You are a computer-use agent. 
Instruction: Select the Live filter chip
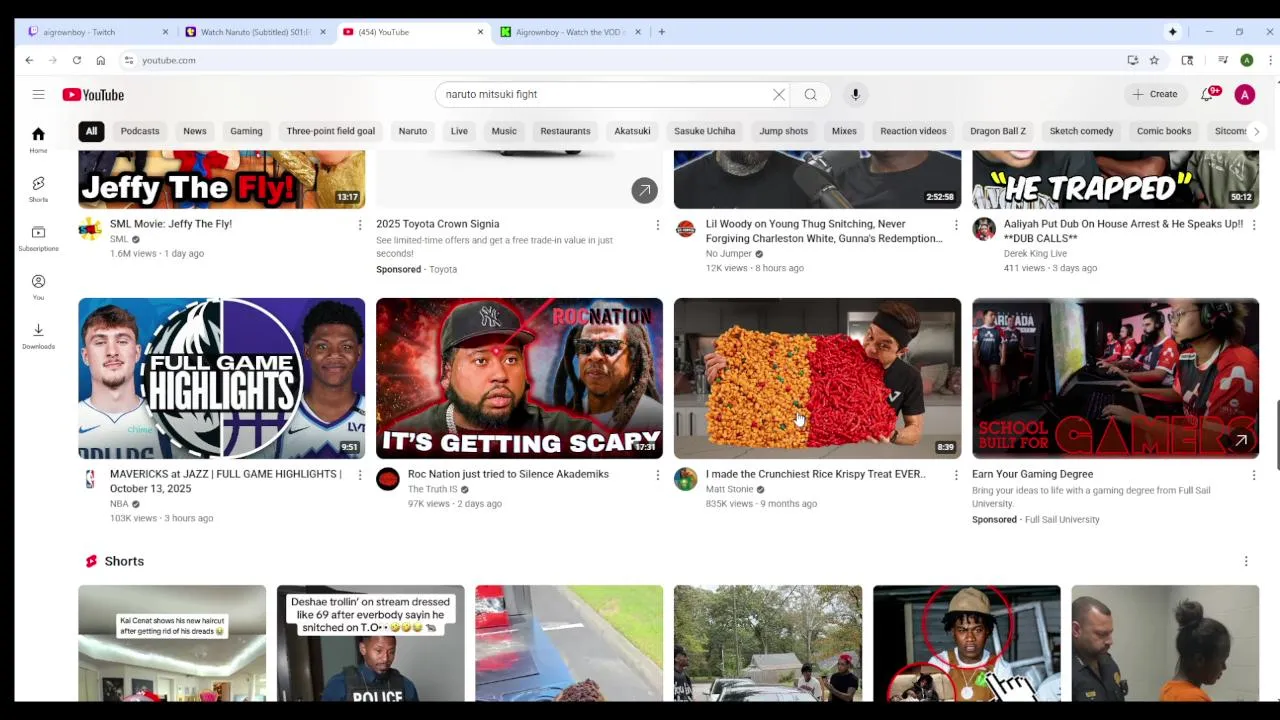coord(459,131)
